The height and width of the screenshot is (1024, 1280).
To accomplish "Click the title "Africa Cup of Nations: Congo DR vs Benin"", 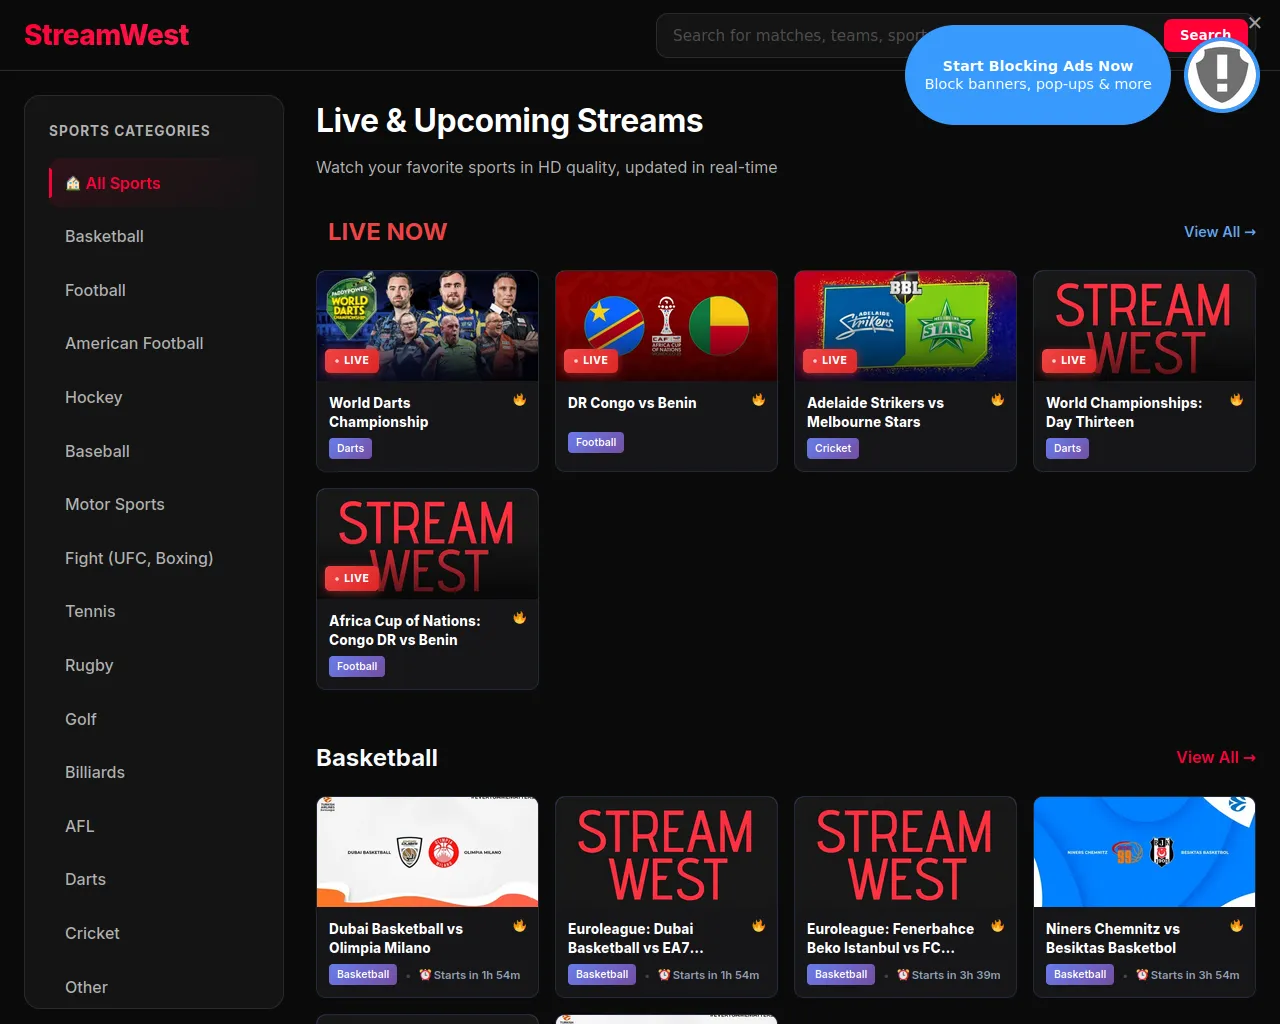I will click(x=405, y=630).
